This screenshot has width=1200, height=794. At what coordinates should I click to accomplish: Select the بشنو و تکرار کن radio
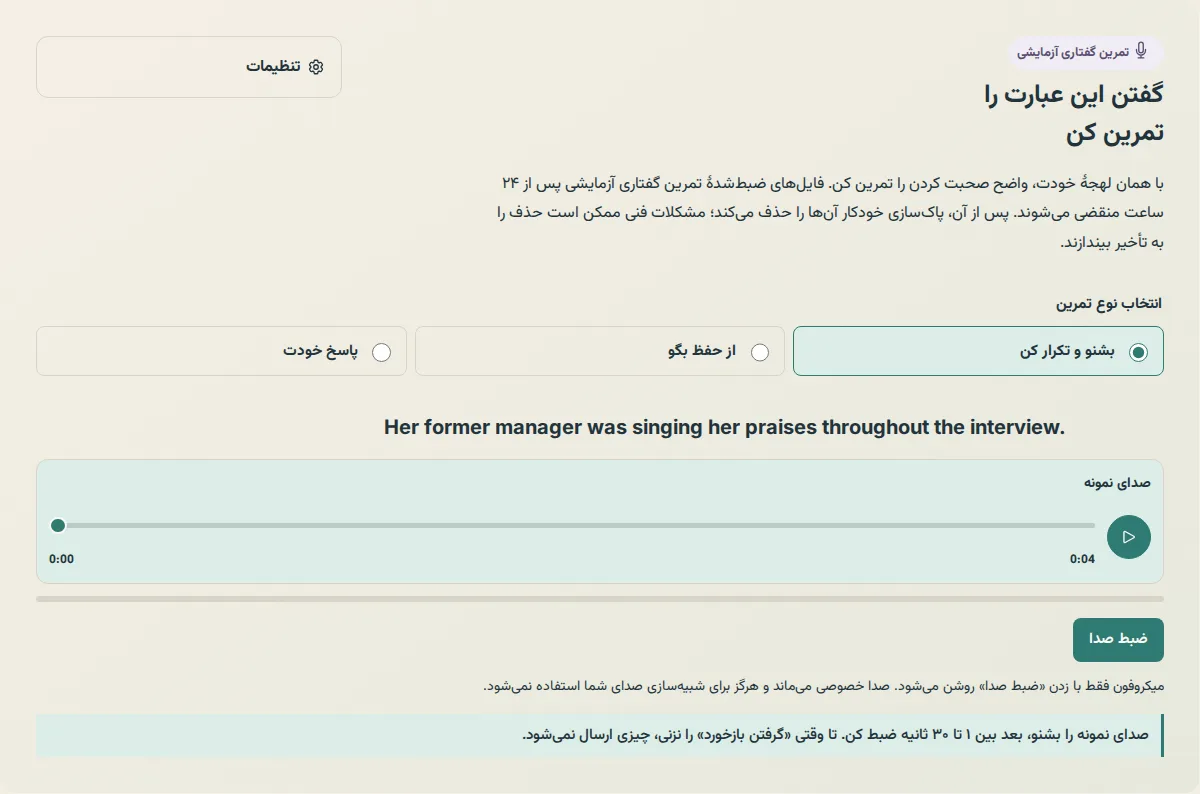coord(1138,352)
